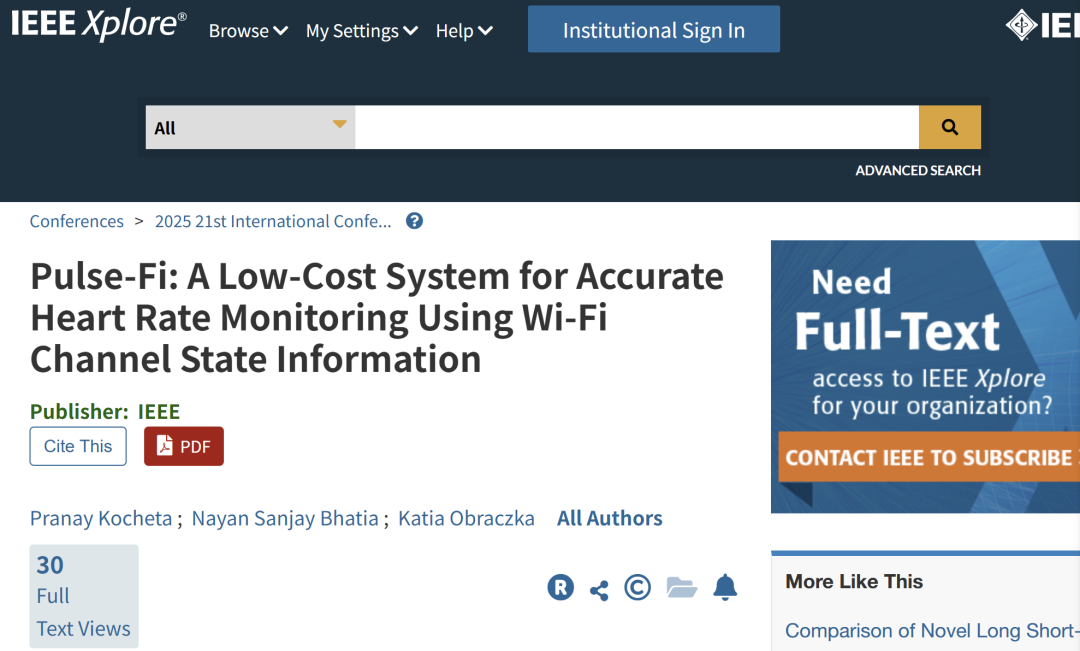This screenshot has width=1080, height=651.
Task: Open the My Settings menu
Action: 362,31
